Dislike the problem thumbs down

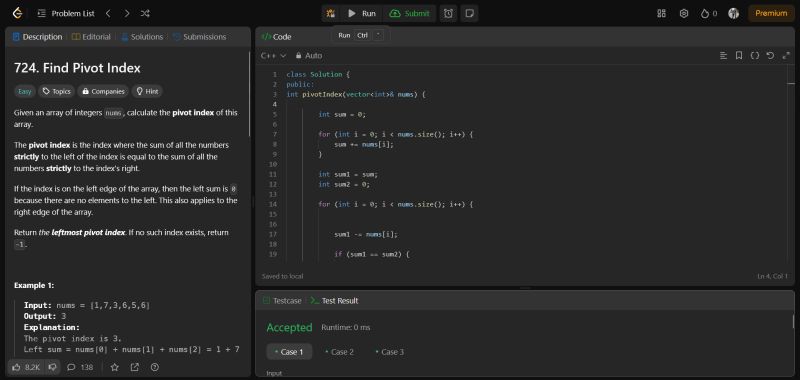pos(53,367)
